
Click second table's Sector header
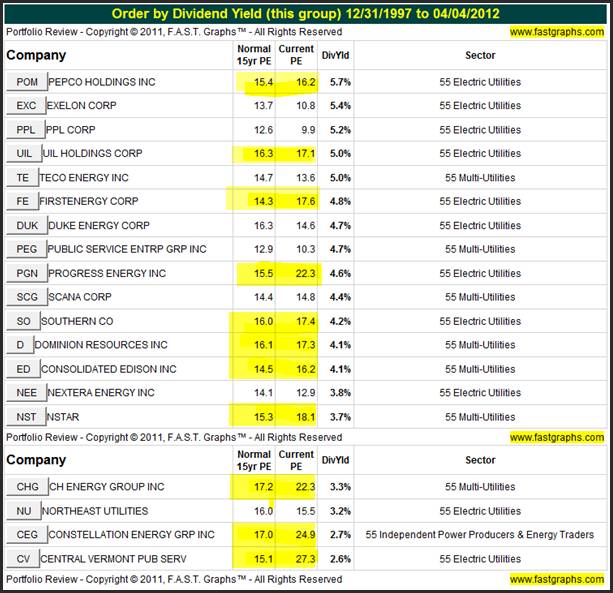pos(480,460)
